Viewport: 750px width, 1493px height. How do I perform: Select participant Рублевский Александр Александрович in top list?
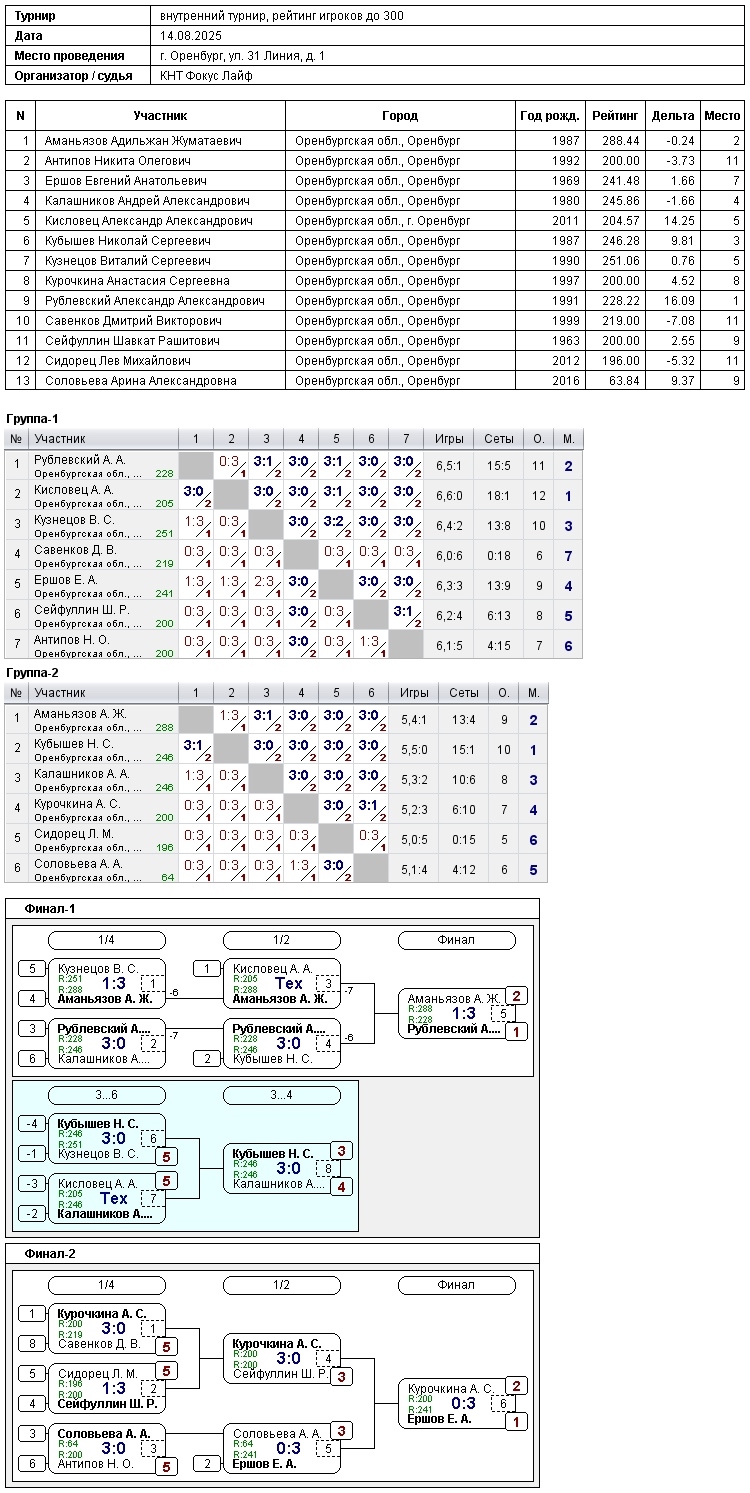click(x=154, y=301)
